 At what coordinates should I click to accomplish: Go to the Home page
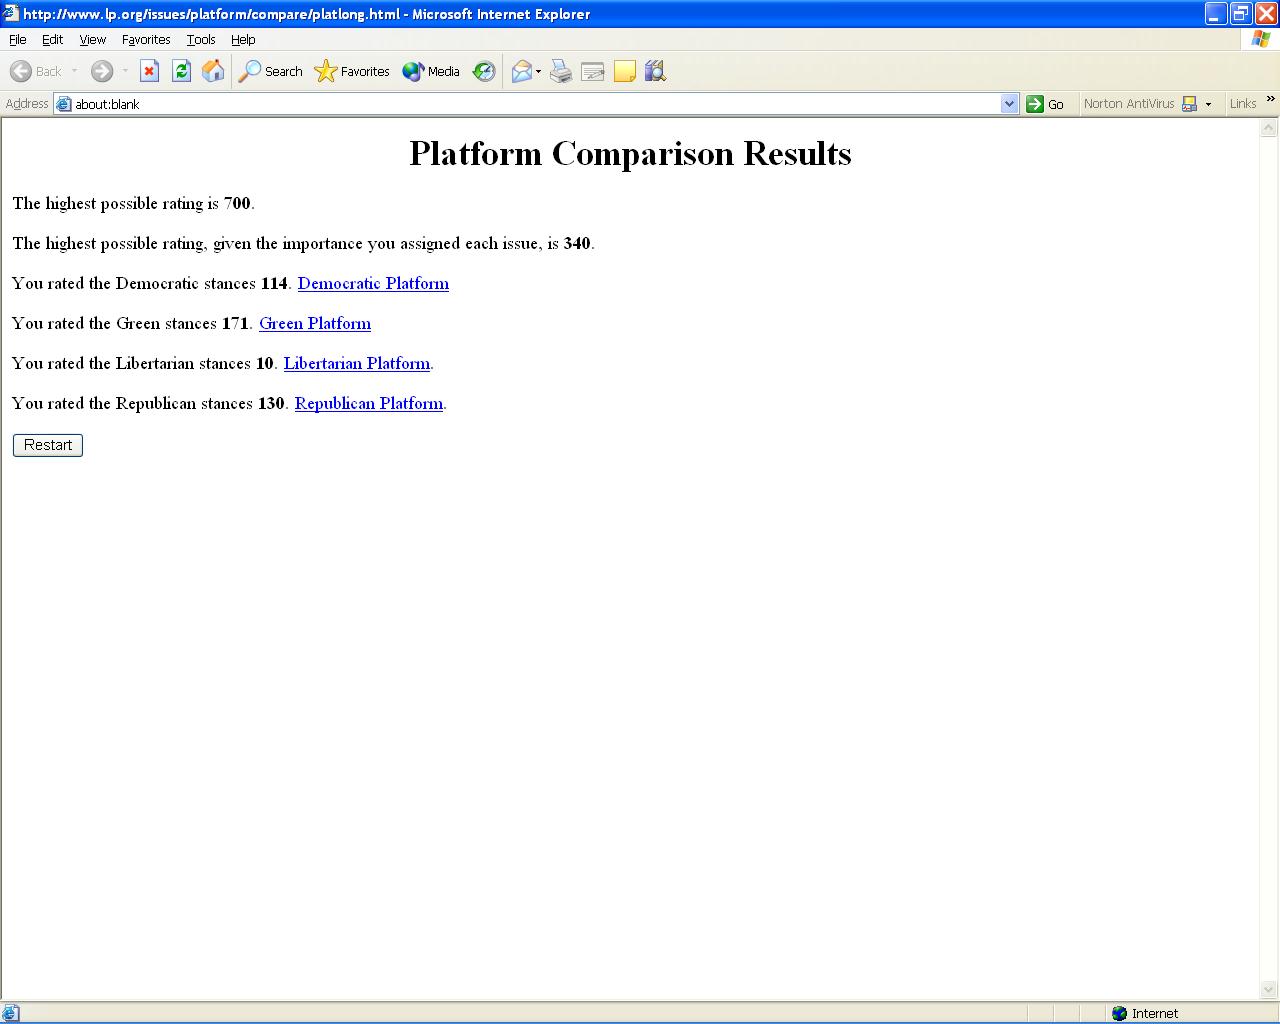point(213,71)
